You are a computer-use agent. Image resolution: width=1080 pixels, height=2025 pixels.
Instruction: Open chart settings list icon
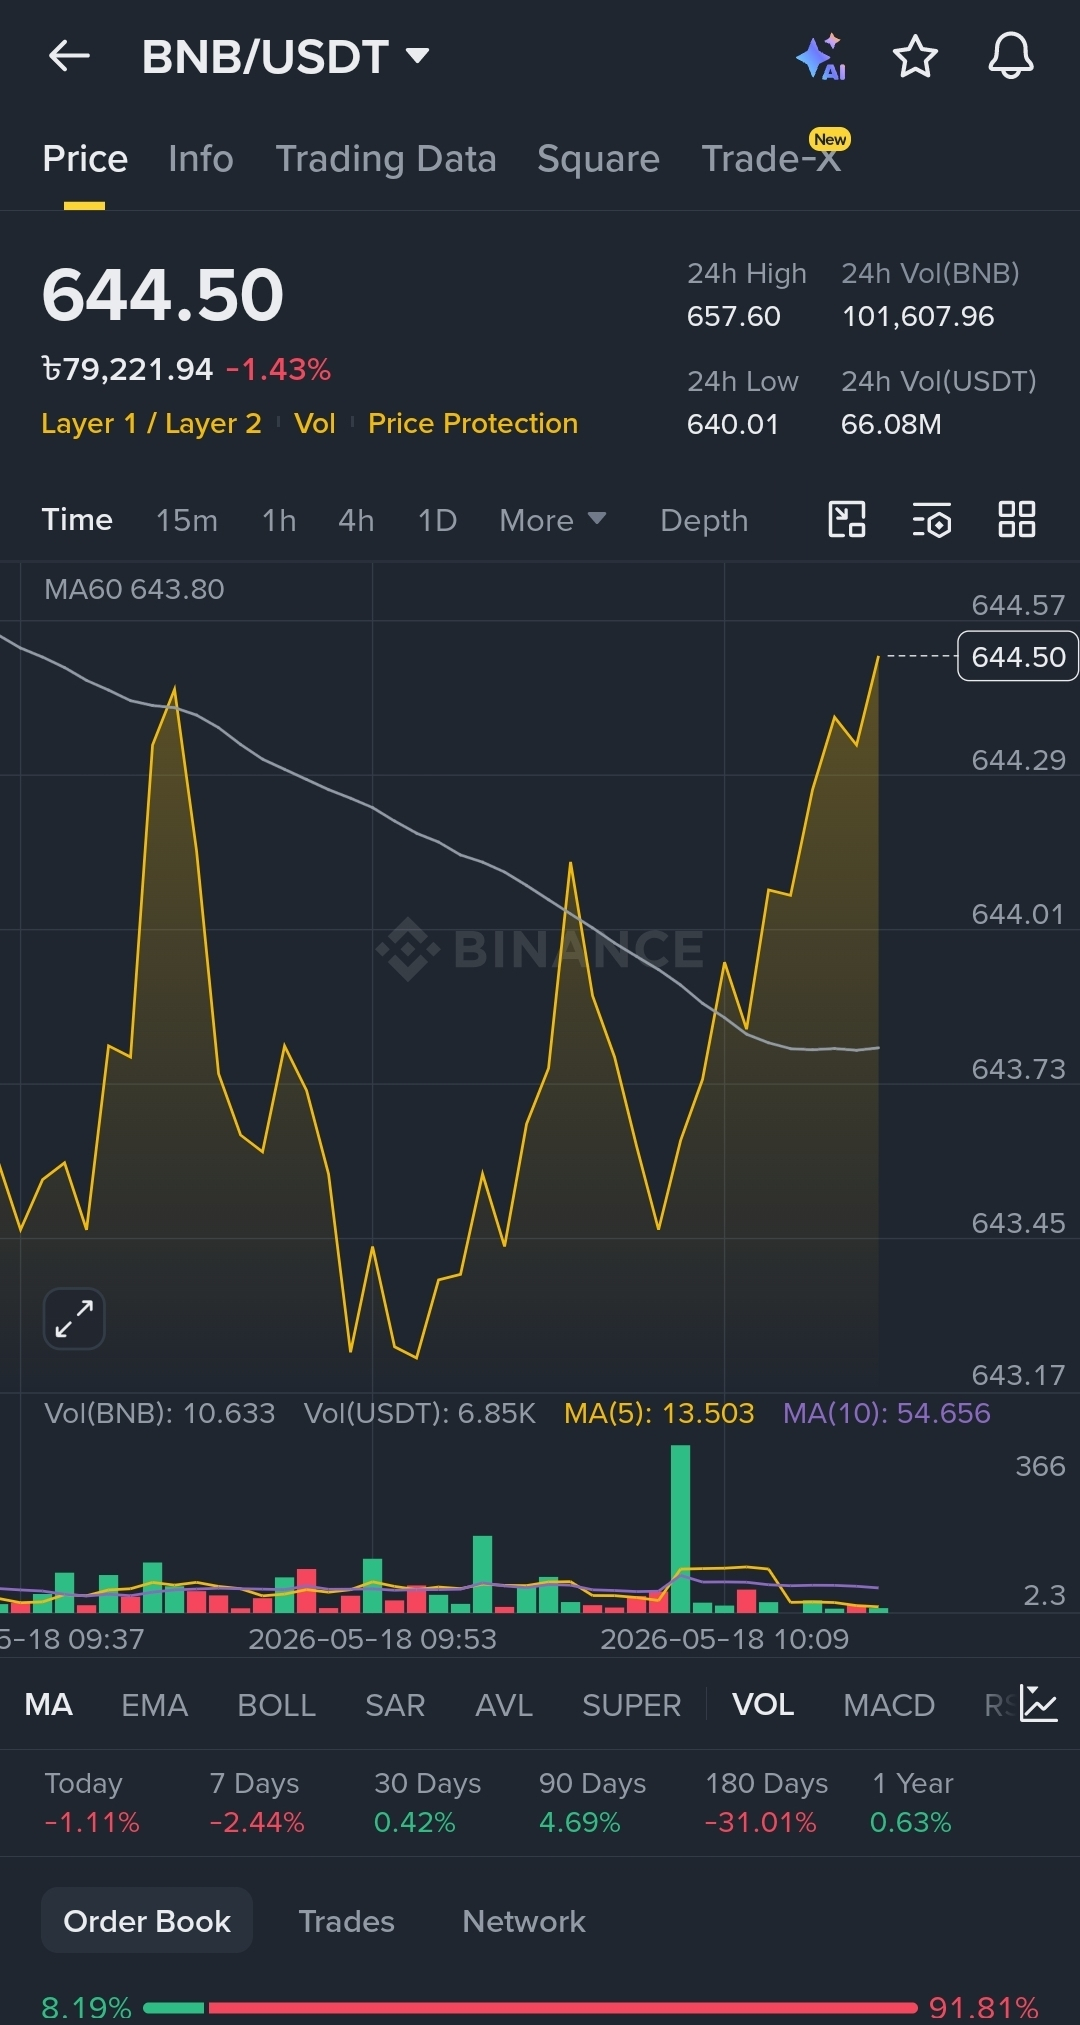coord(931,520)
